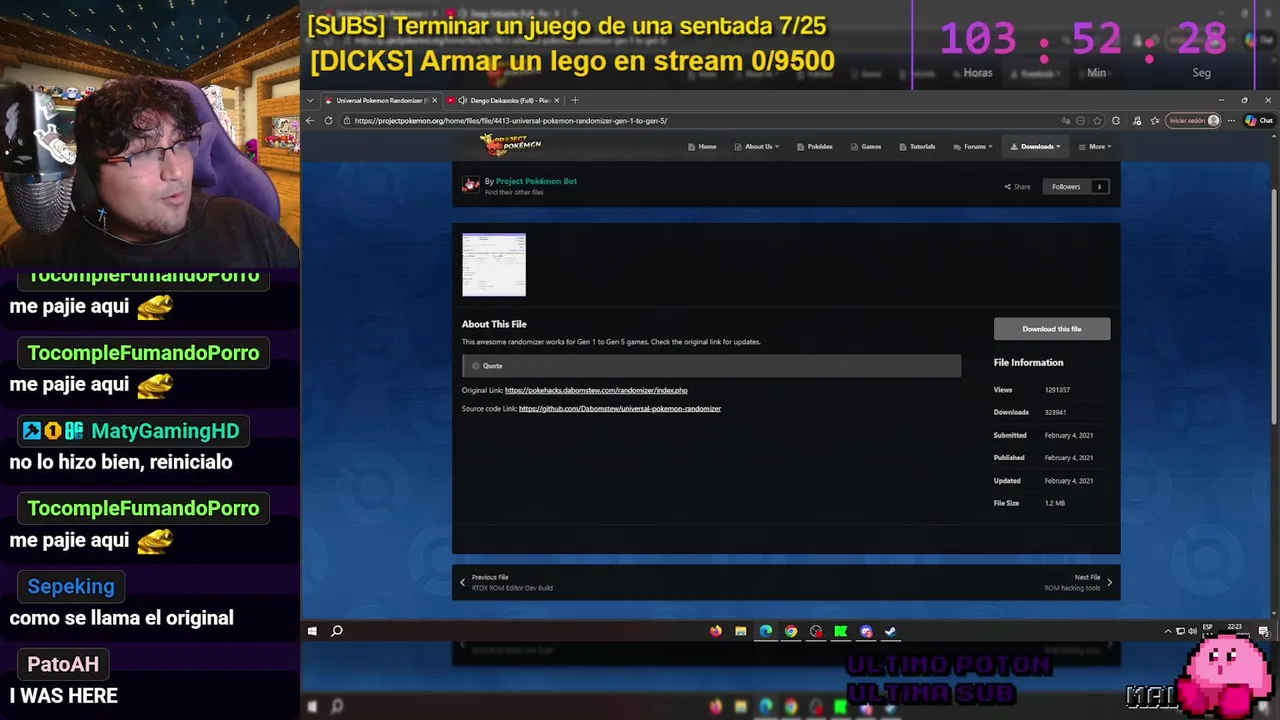Click the translate page icon in address bar

tap(1066, 121)
